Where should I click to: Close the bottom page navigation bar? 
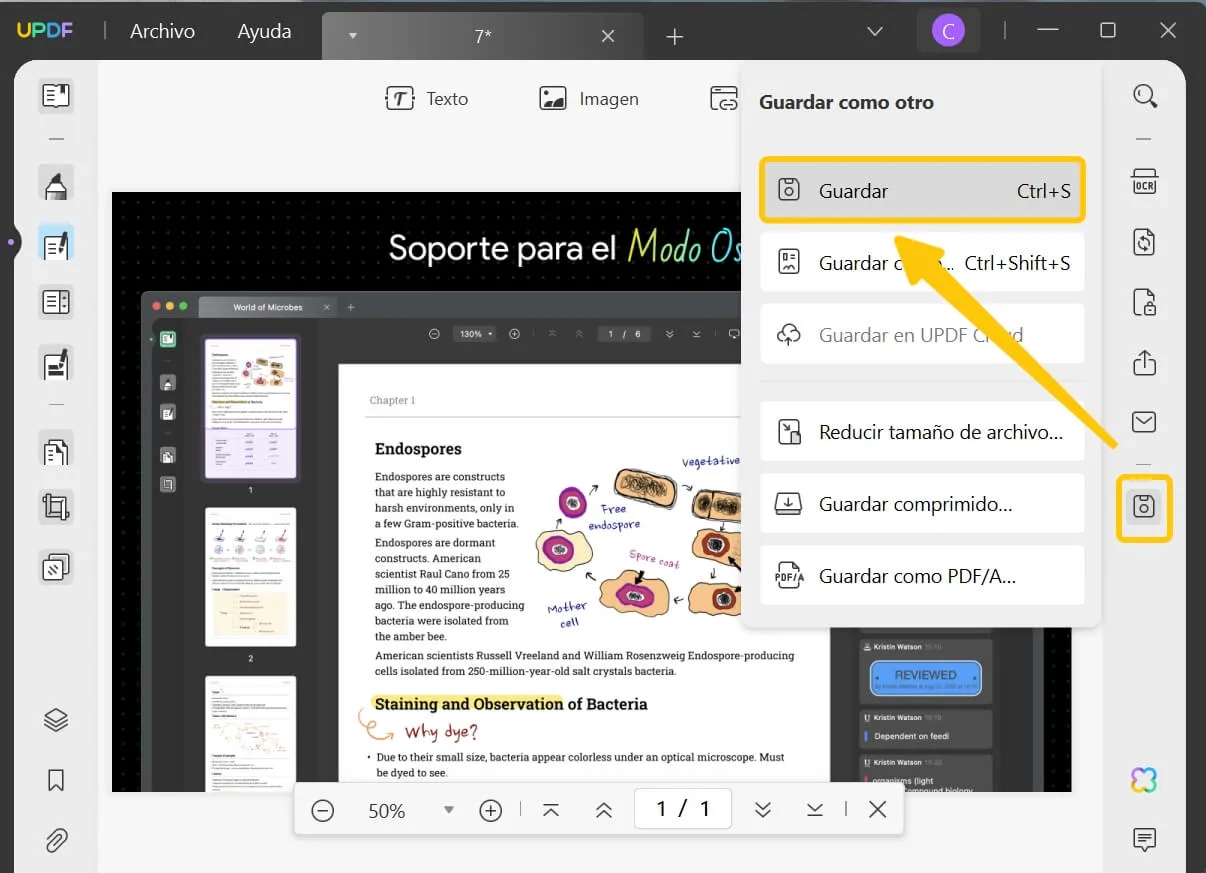pyautogui.click(x=878, y=810)
